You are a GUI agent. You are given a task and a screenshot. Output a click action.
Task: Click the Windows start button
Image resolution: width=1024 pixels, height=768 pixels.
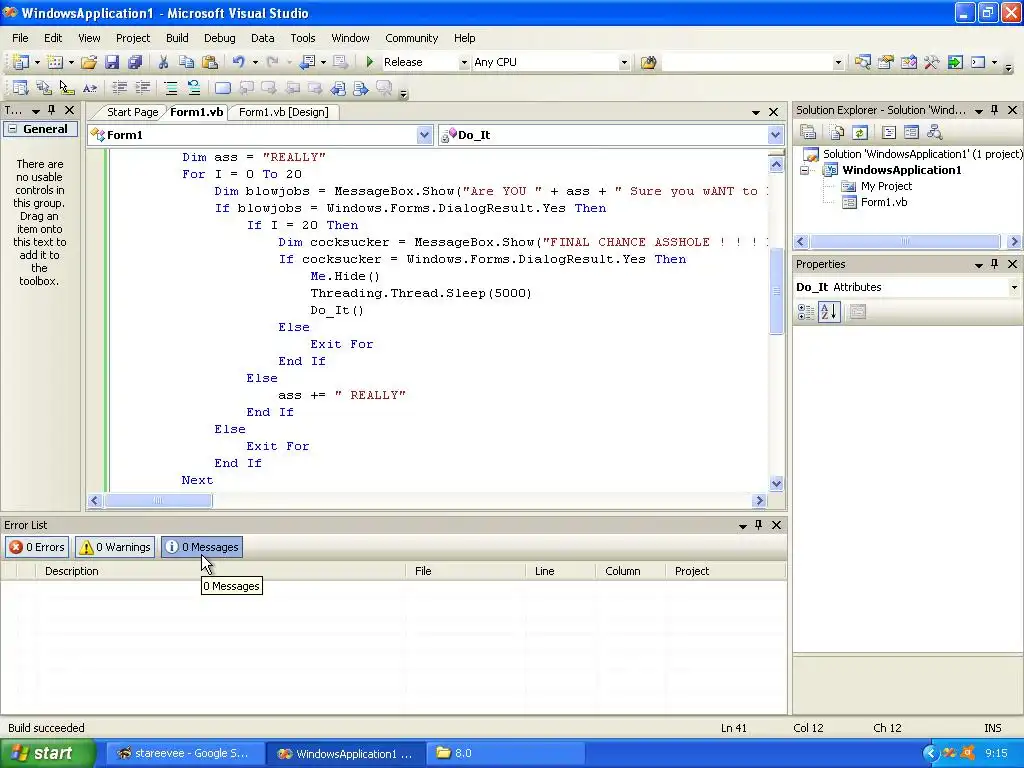tap(48, 754)
